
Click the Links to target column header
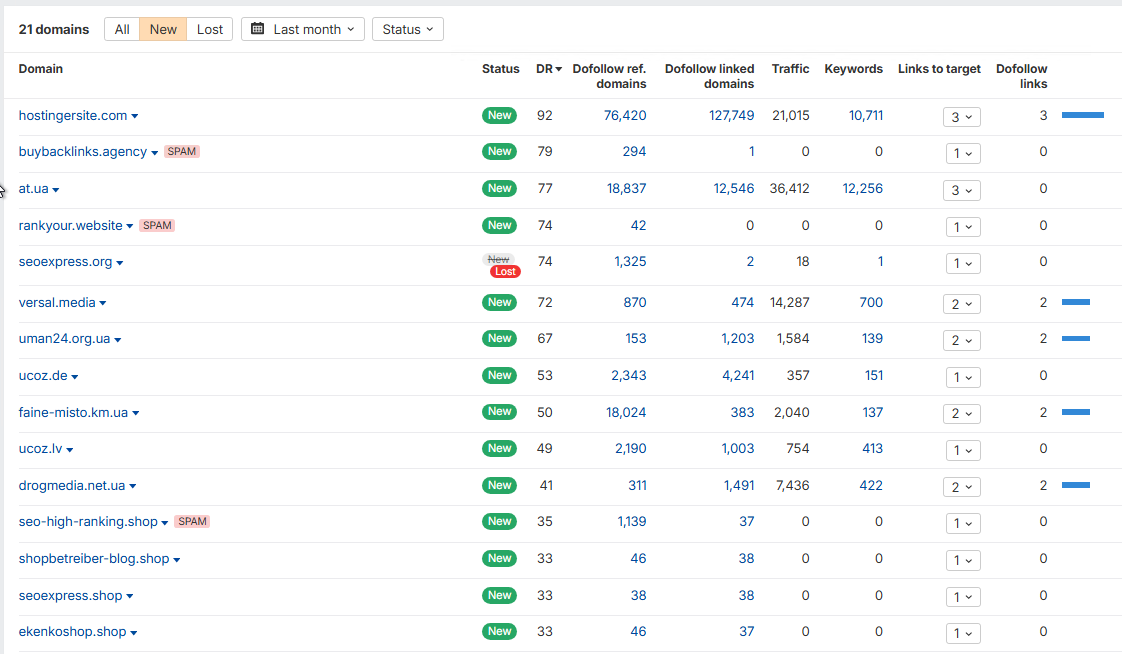(x=939, y=69)
